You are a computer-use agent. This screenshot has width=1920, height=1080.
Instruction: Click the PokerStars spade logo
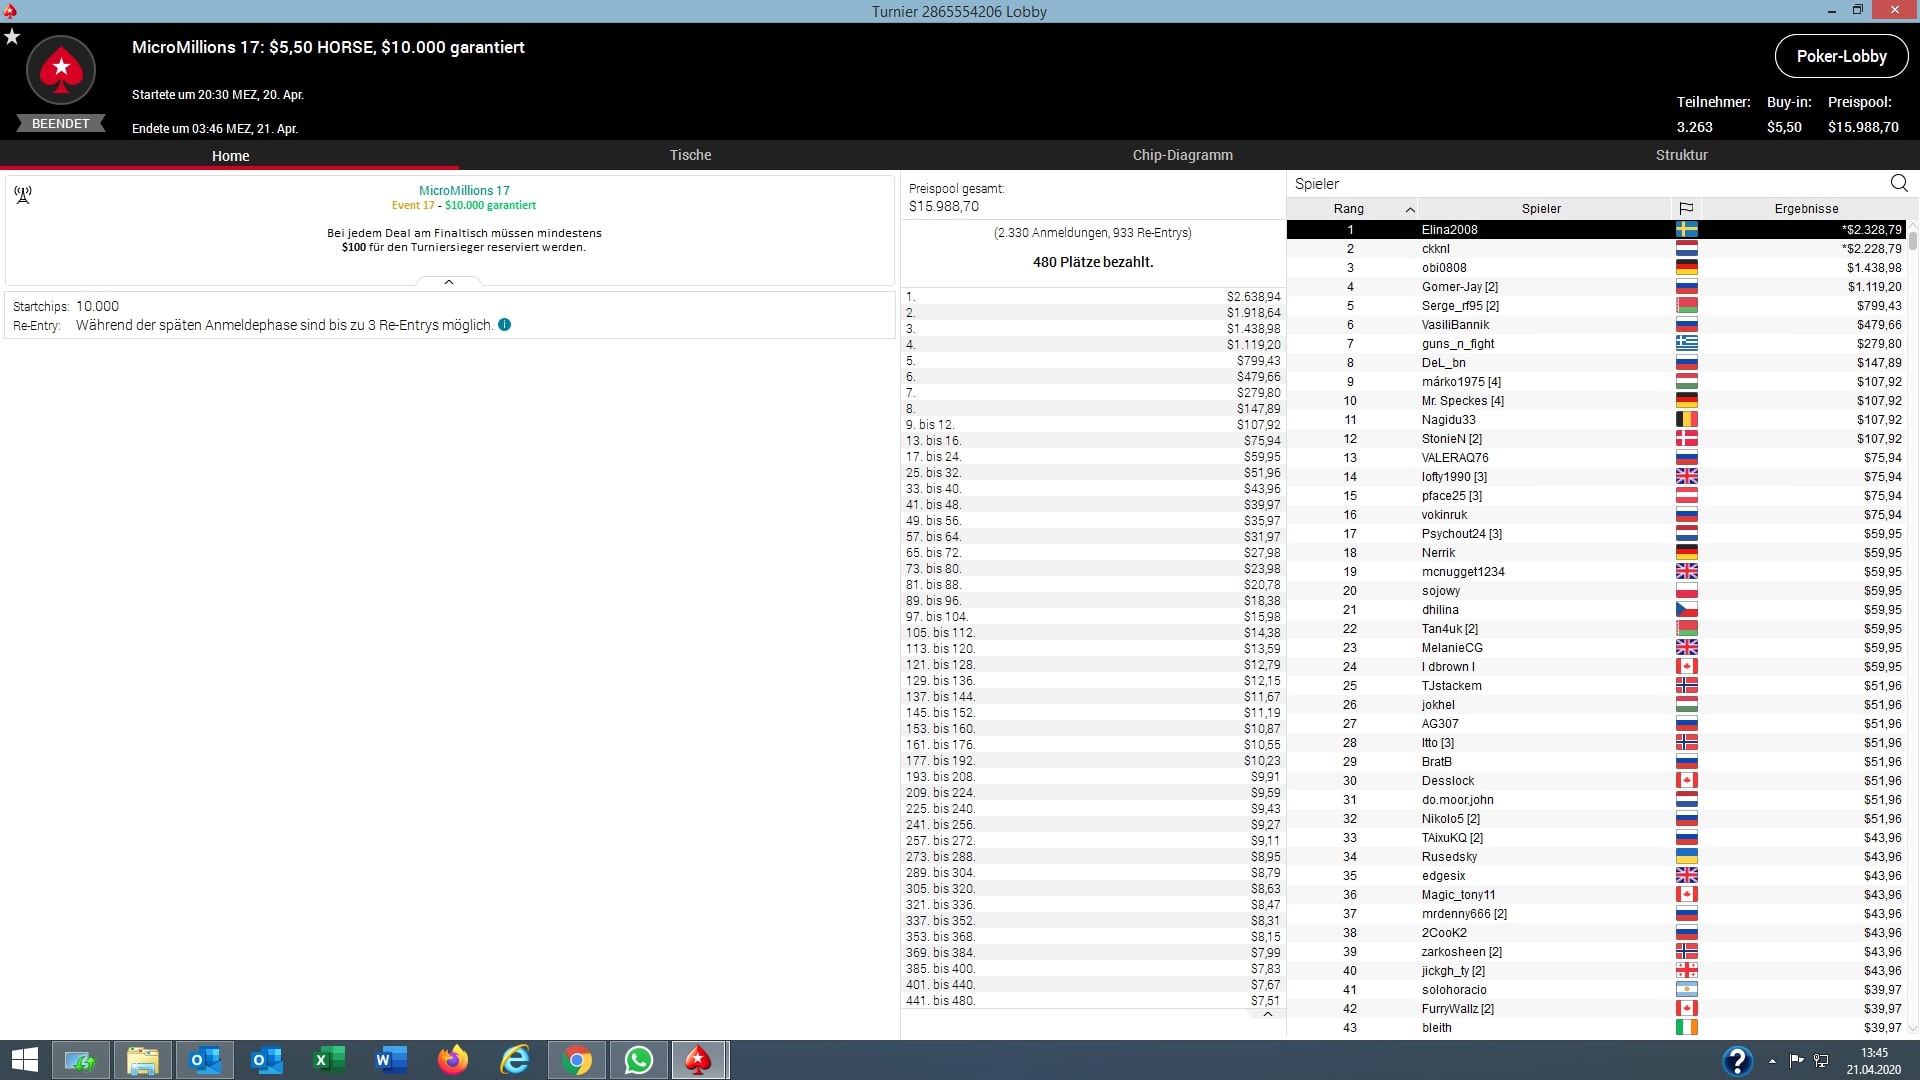click(x=61, y=70)
